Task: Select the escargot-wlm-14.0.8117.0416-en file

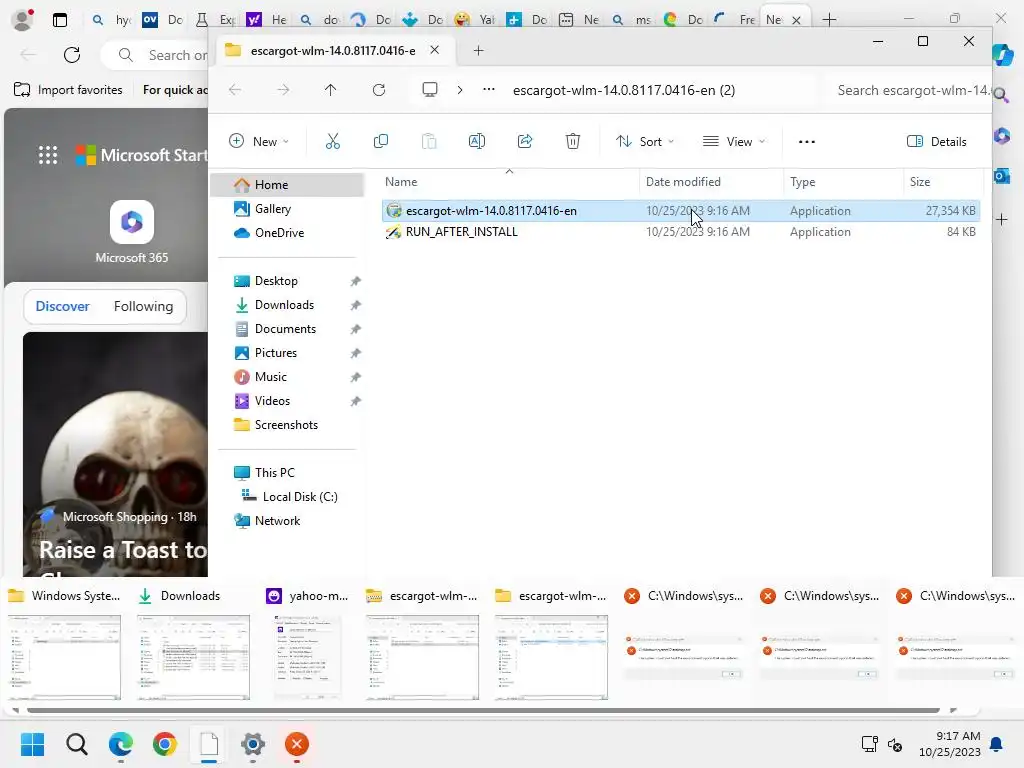Action: pyautogui.click(x=680, y=211)
